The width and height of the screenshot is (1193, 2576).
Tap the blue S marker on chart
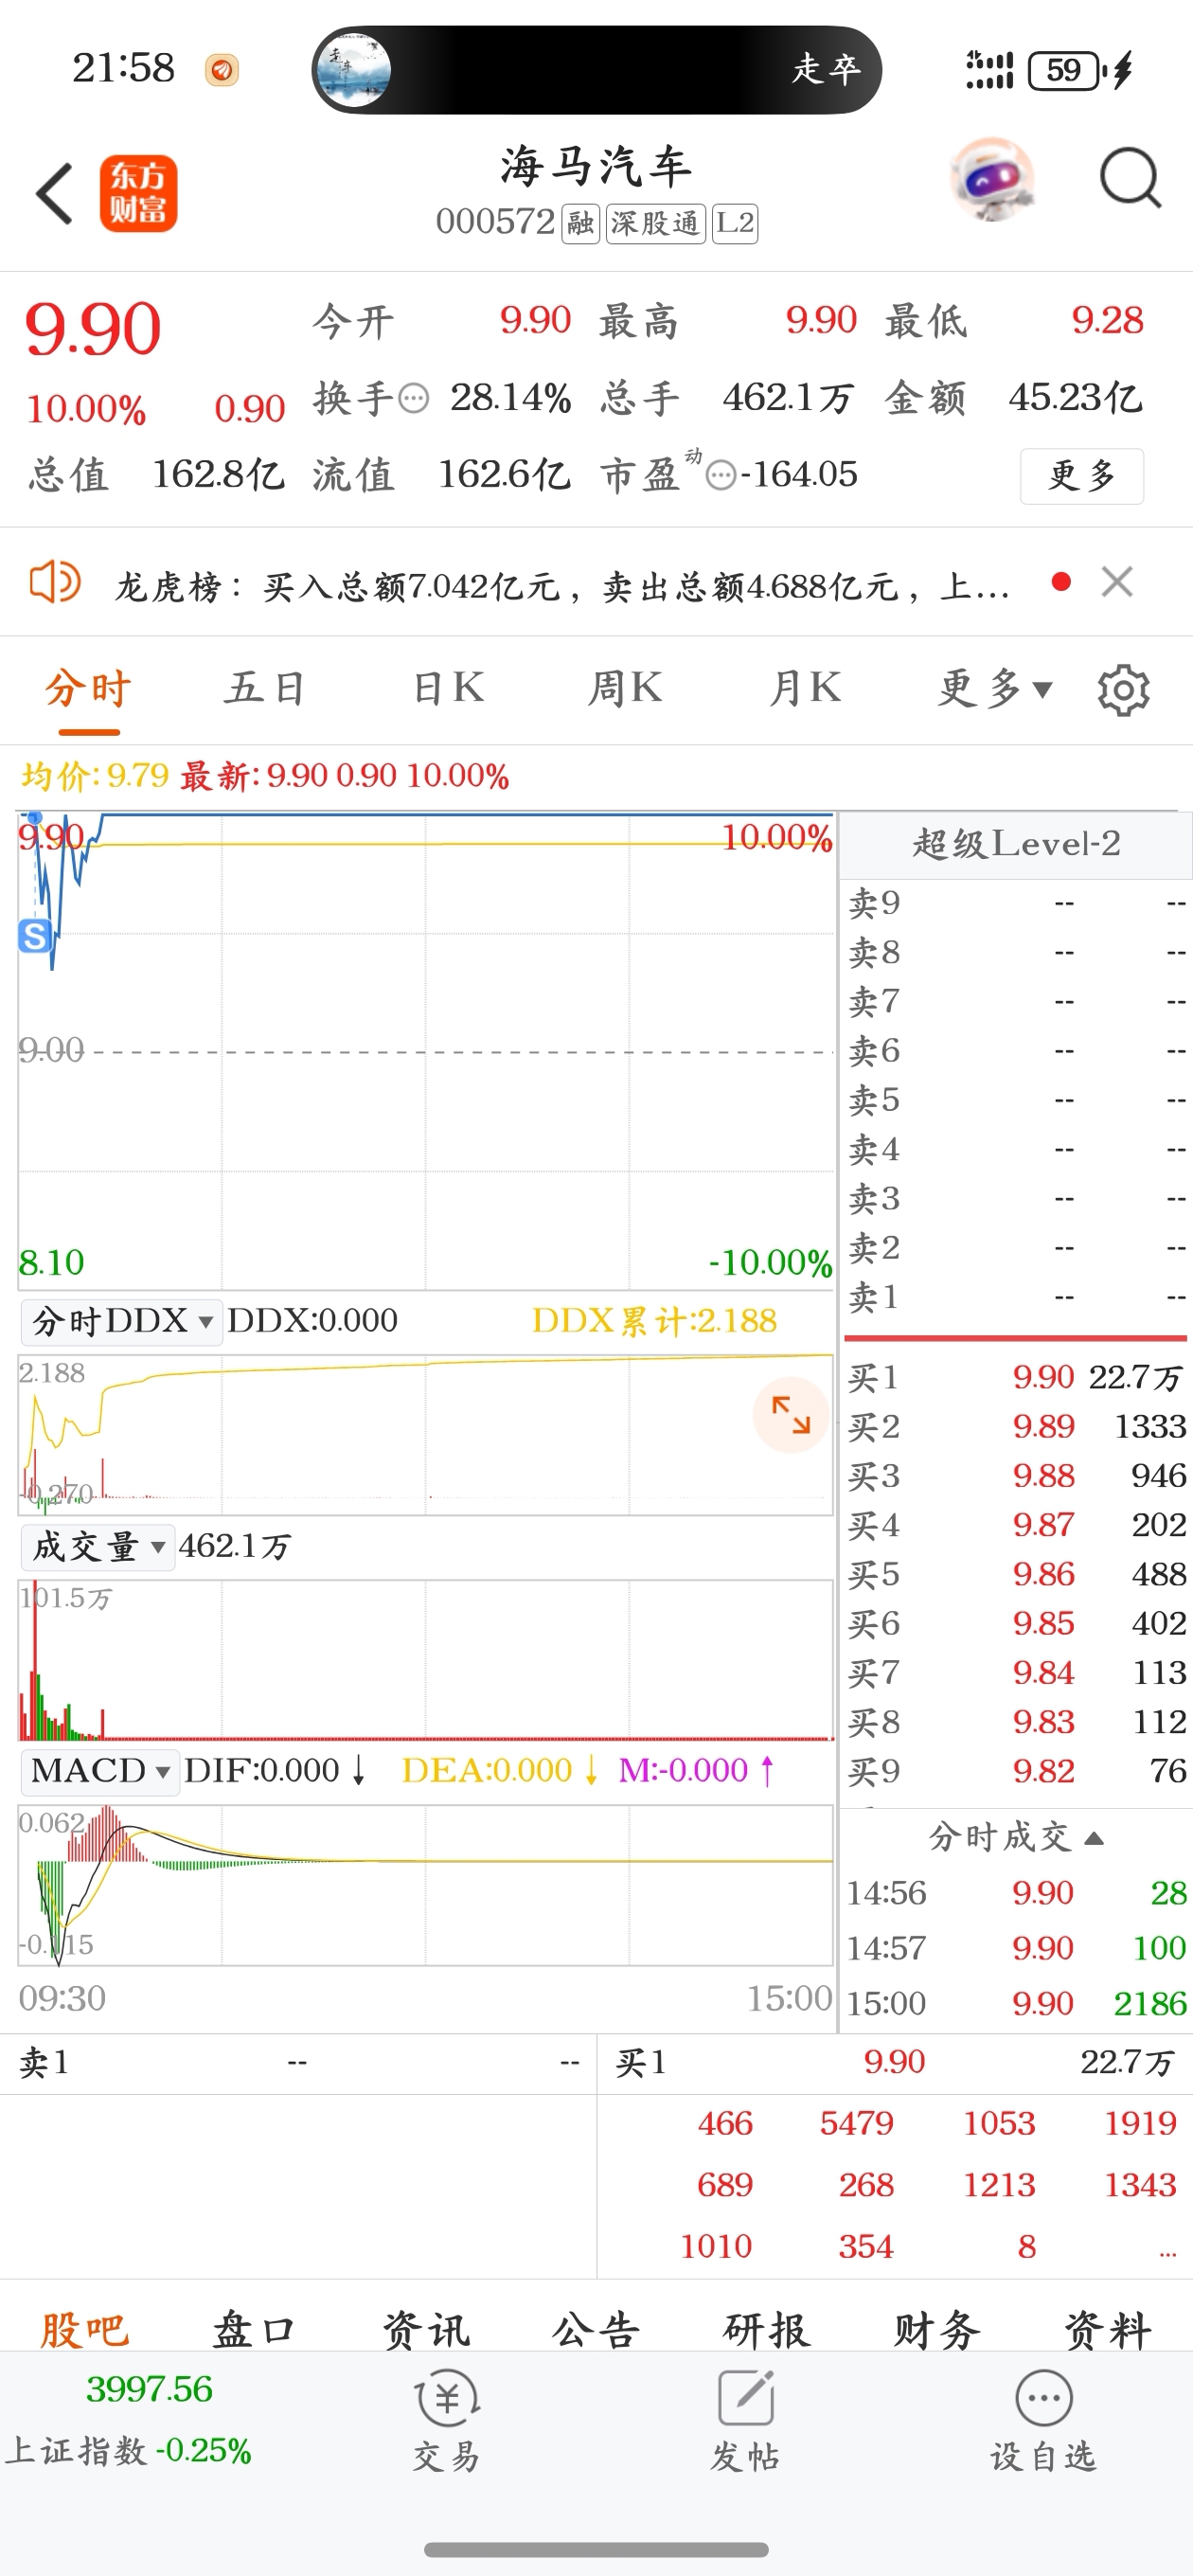pos(35,936)
